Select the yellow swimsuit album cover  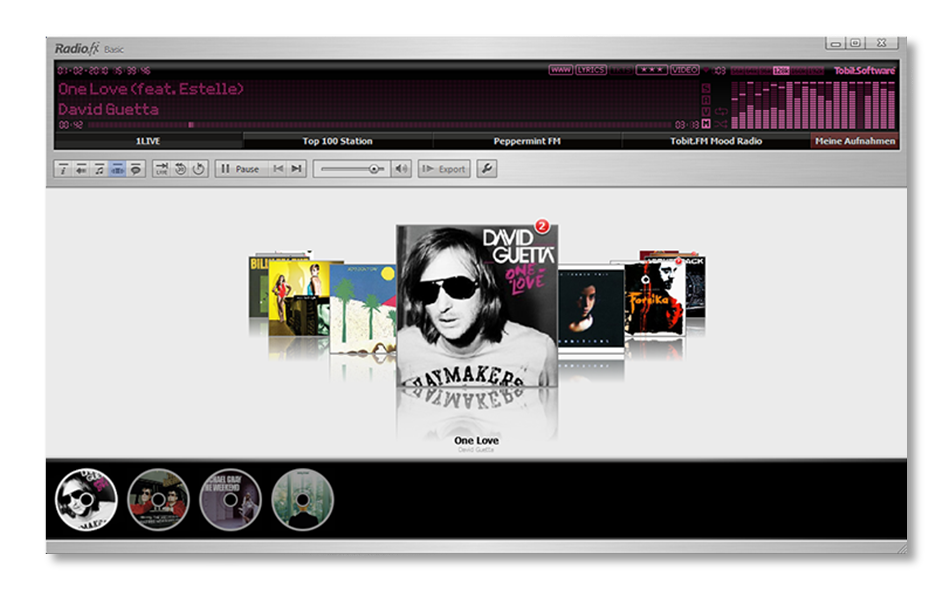(x=298, y=298)
